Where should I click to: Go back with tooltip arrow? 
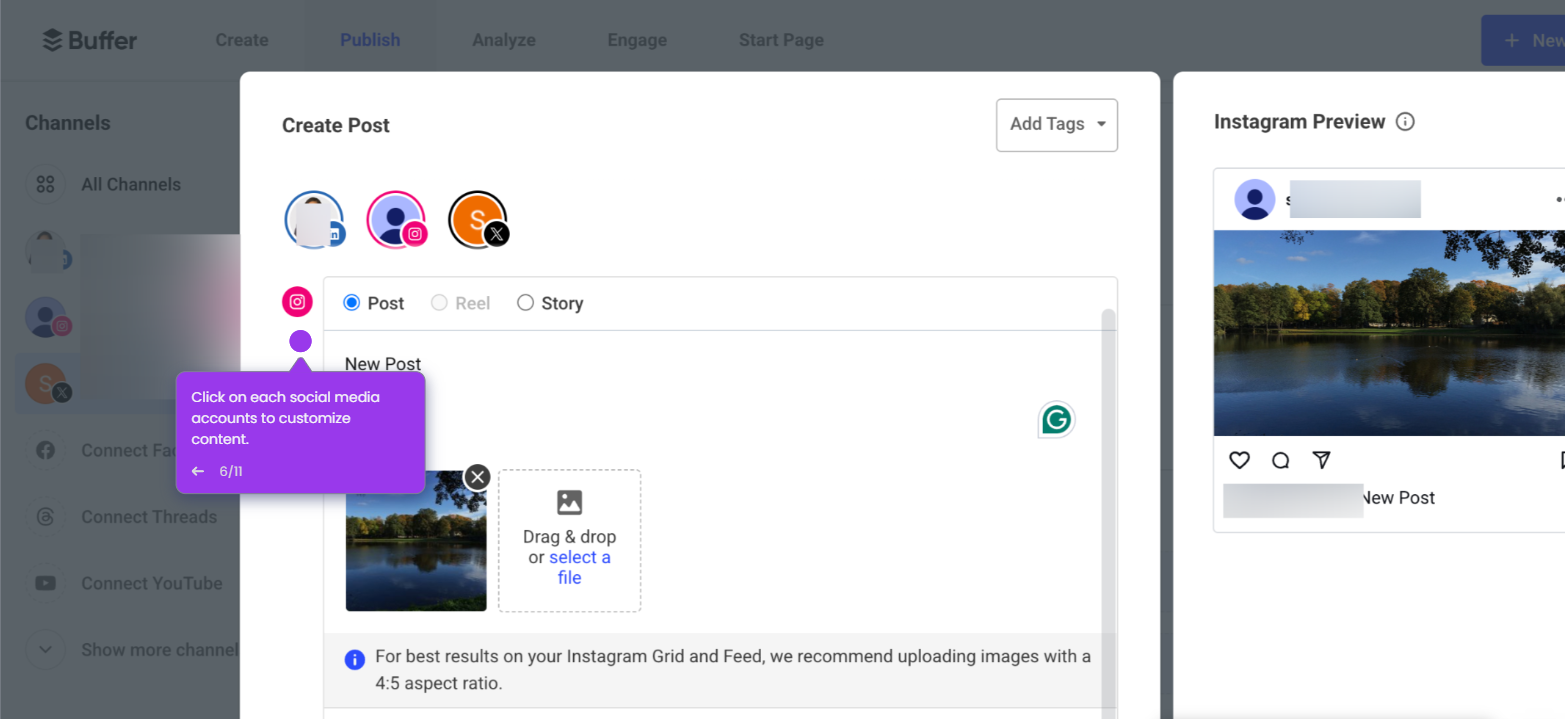coord(198,471)
